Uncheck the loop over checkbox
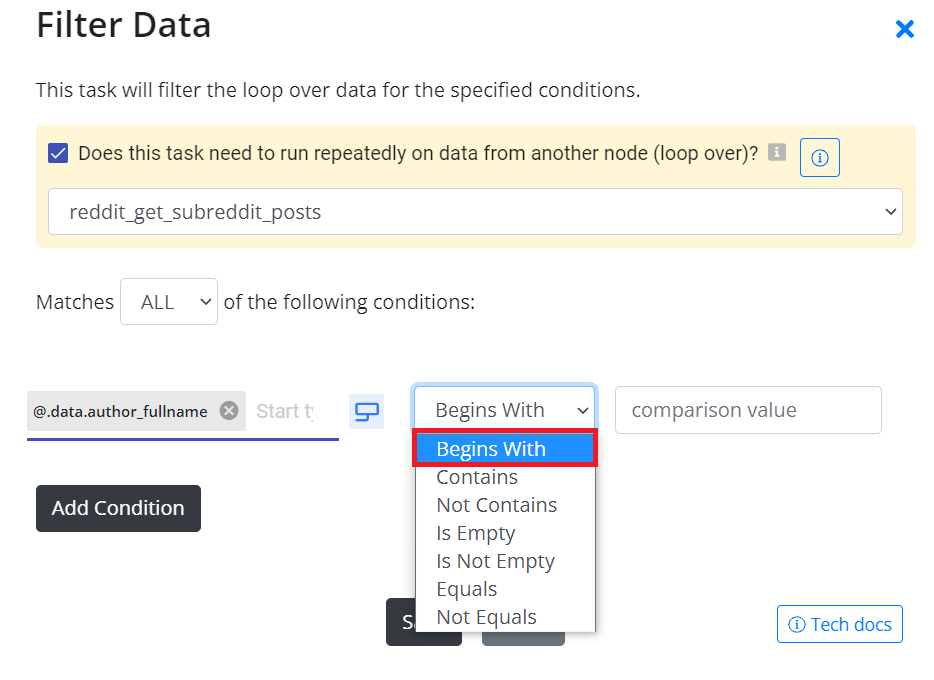Viewport: 934px width, 680px height. (x=58, y=153)
